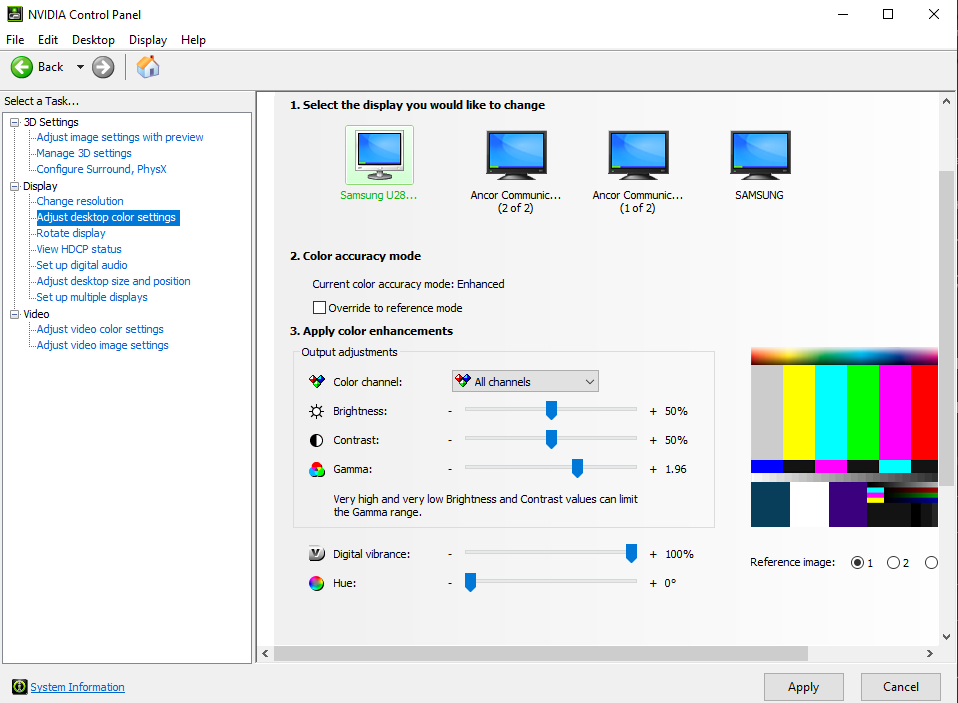
Task: Select Adjust desktop color settings task
Action: pyautogui.click(x=106, y=217)
